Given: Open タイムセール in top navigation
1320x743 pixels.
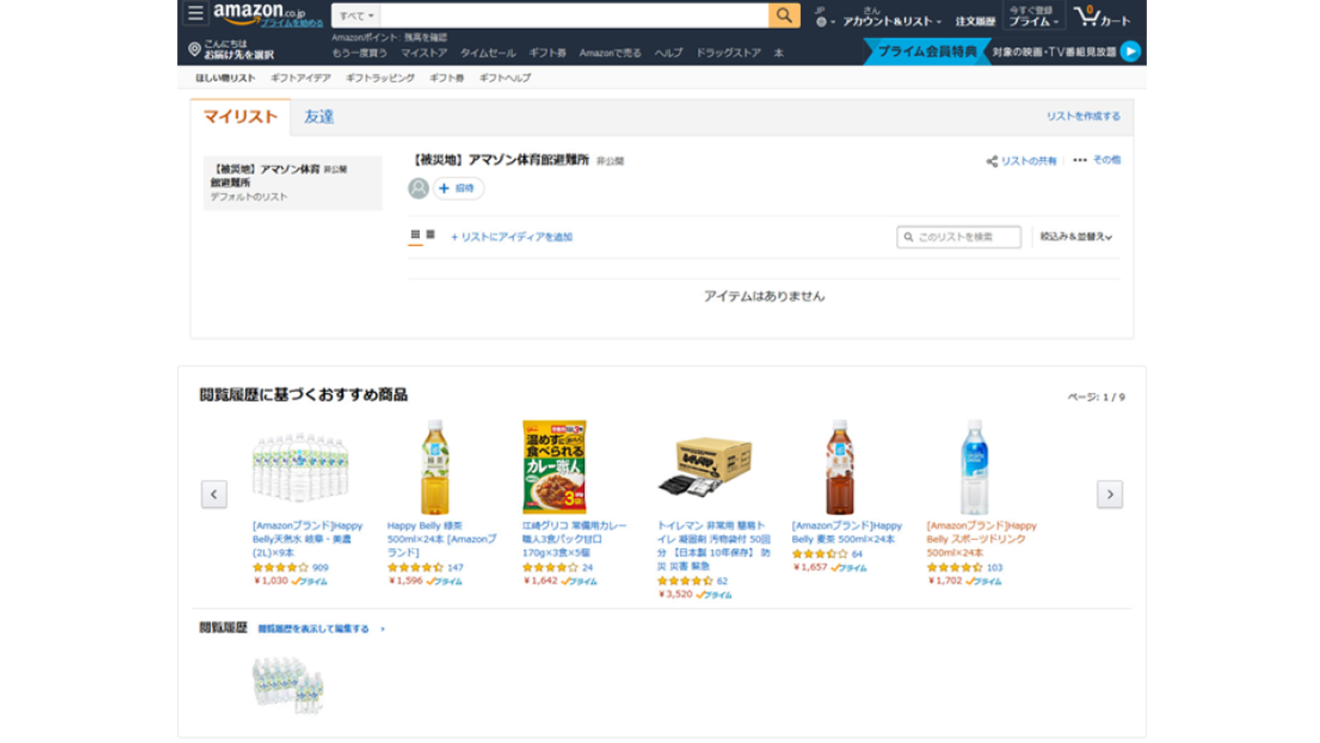Looking at the screenshot, I should click(x=488, y=53).
